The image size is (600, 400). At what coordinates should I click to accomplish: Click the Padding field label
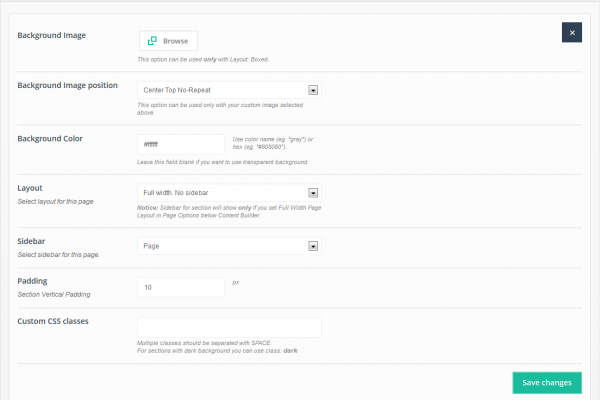point(32,281)
